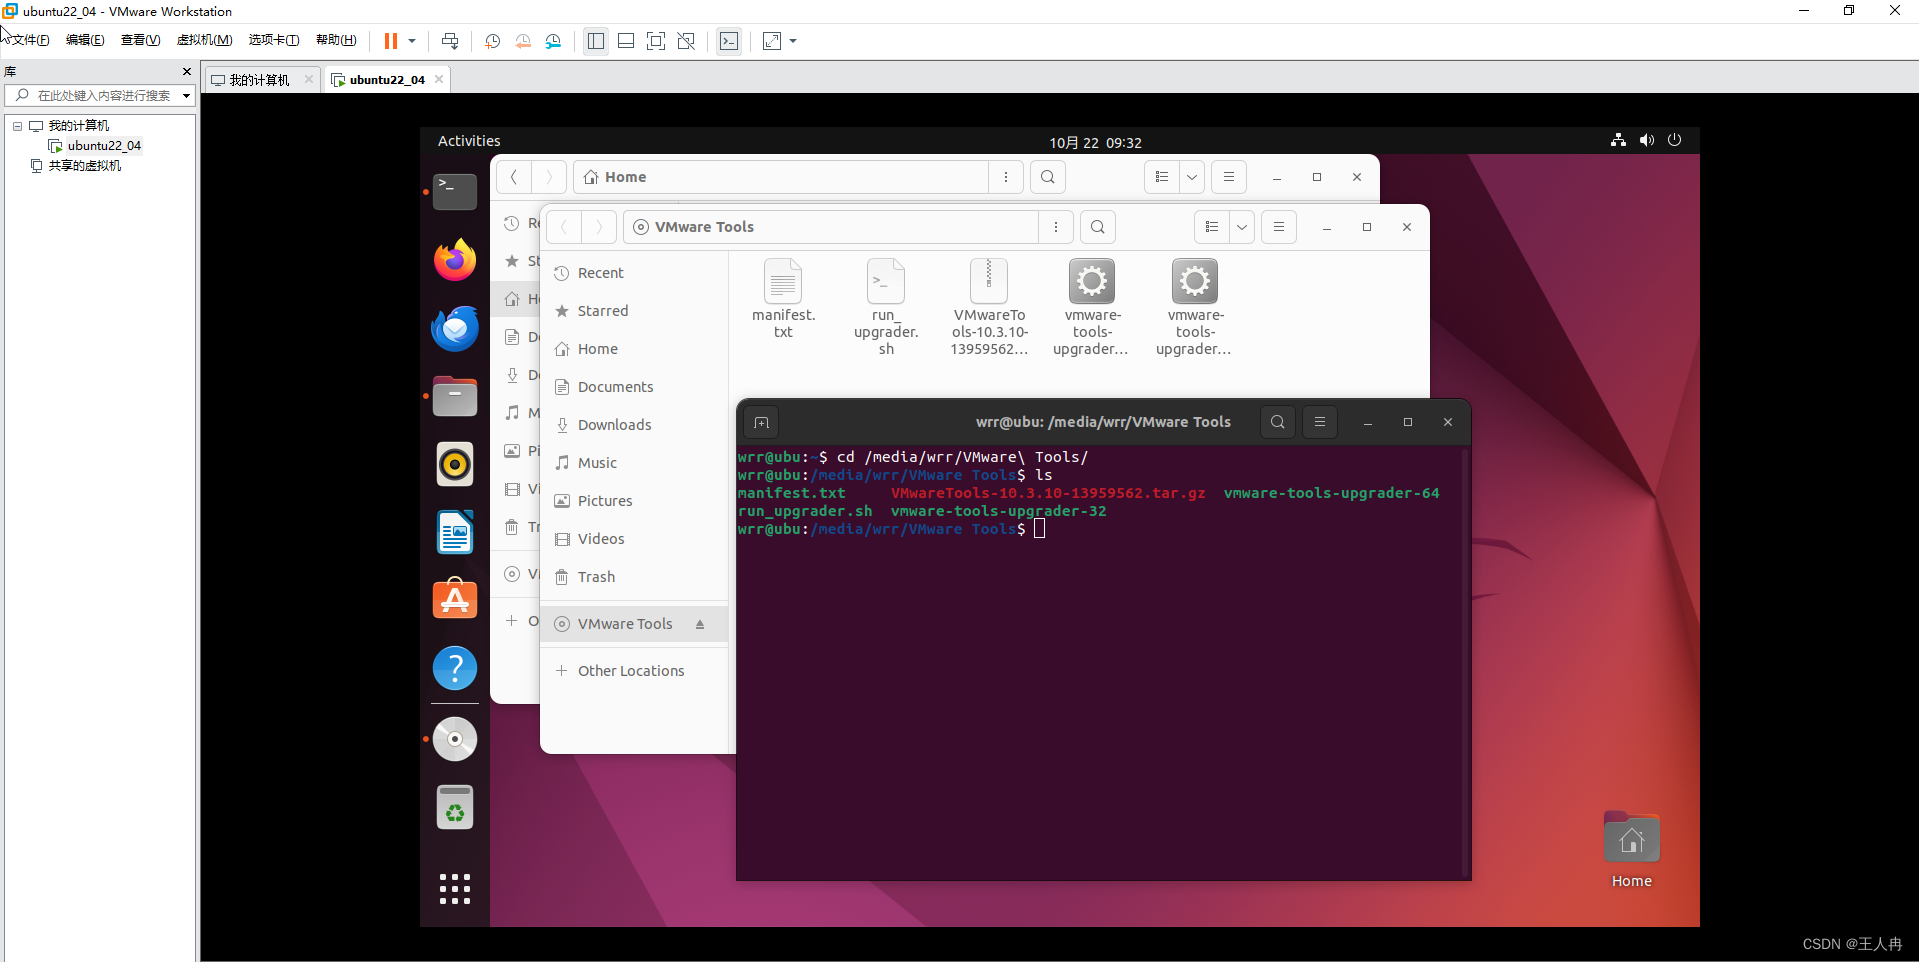The width and height of the screenshot is (1919, 962).
Task: Launch Terminal from the Ubuntu dock
Action: click(455, 191)
